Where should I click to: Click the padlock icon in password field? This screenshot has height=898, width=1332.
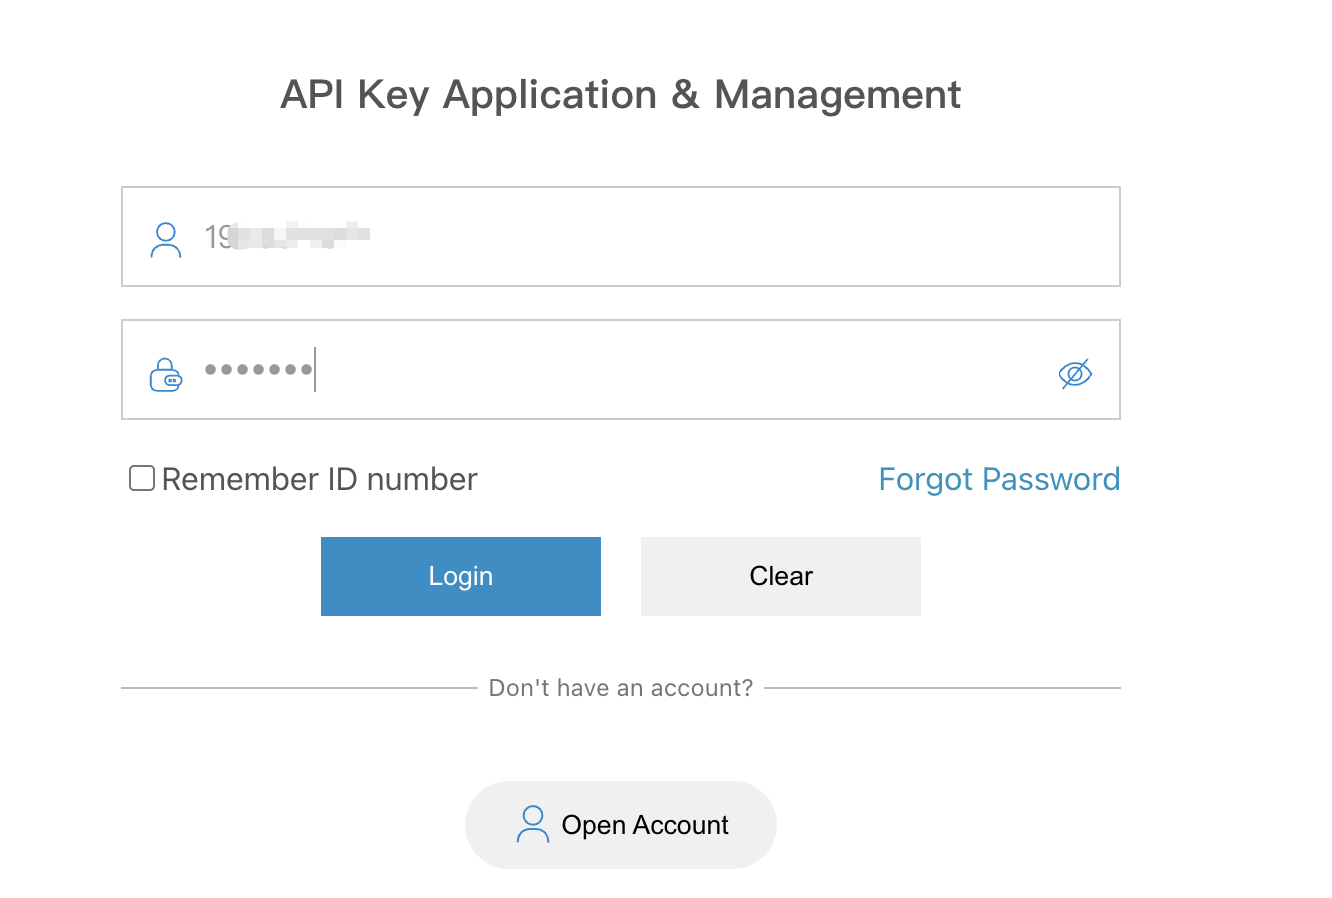tap(165, 373)
